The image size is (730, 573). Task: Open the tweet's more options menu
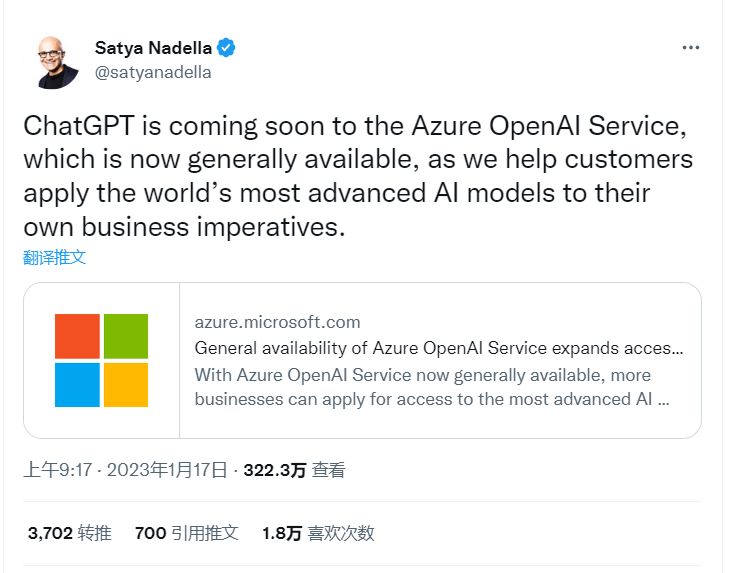(691, 48)
